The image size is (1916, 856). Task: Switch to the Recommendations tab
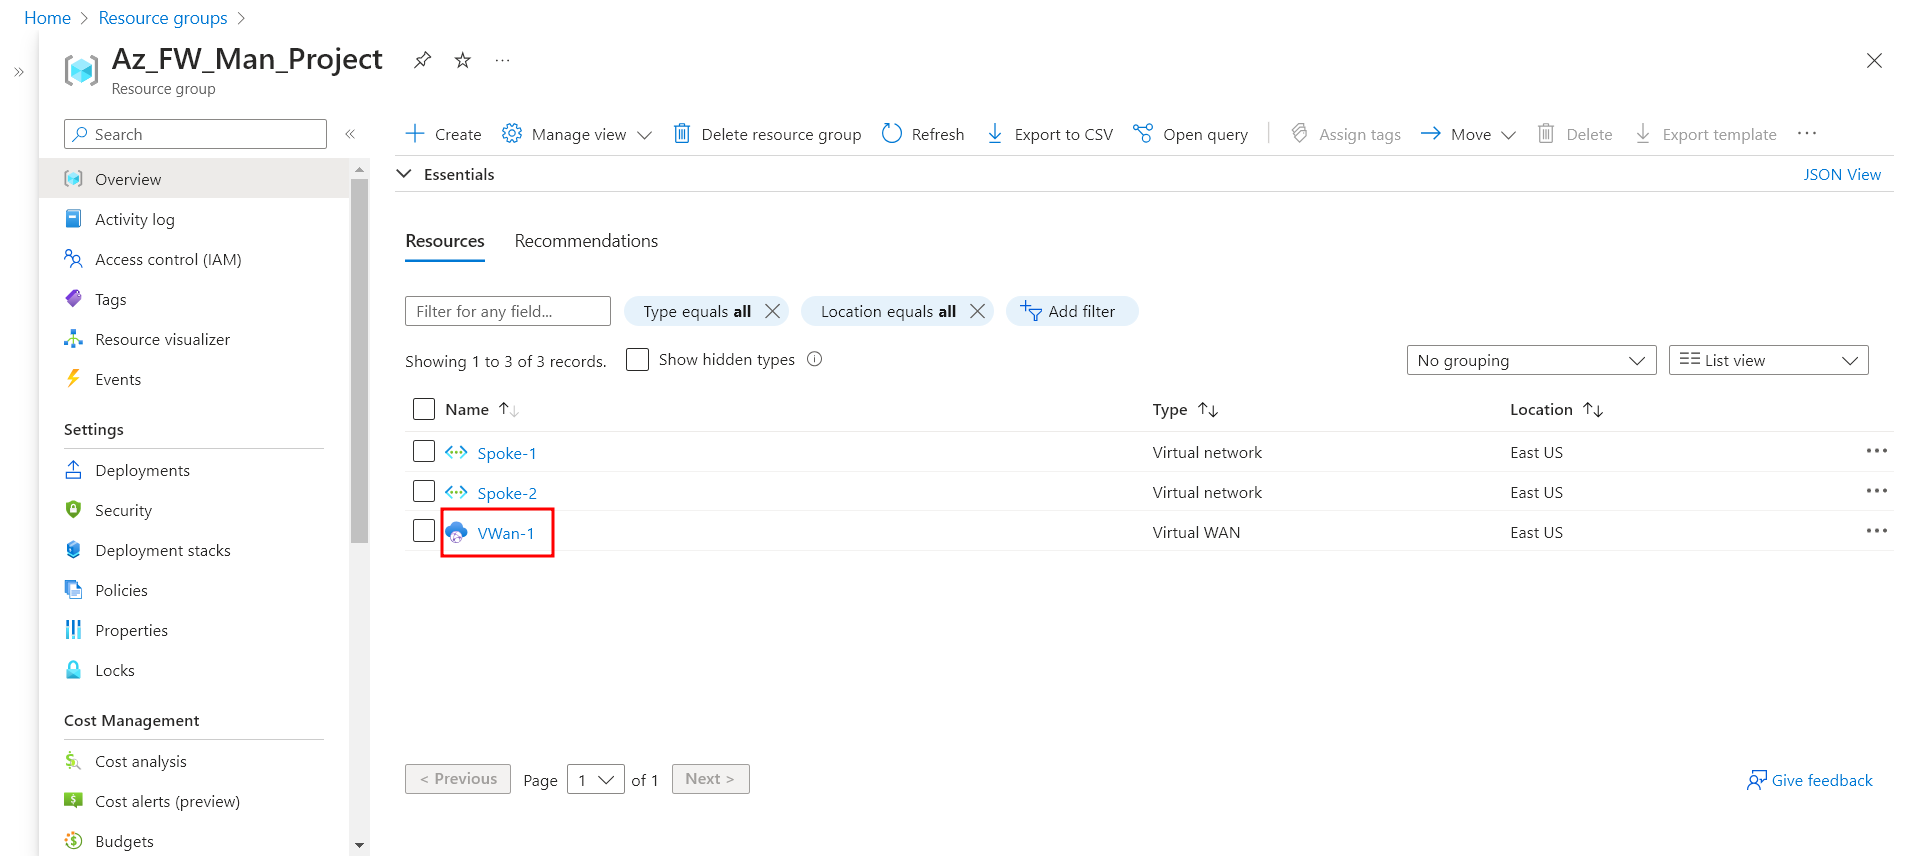pos(586,241)
